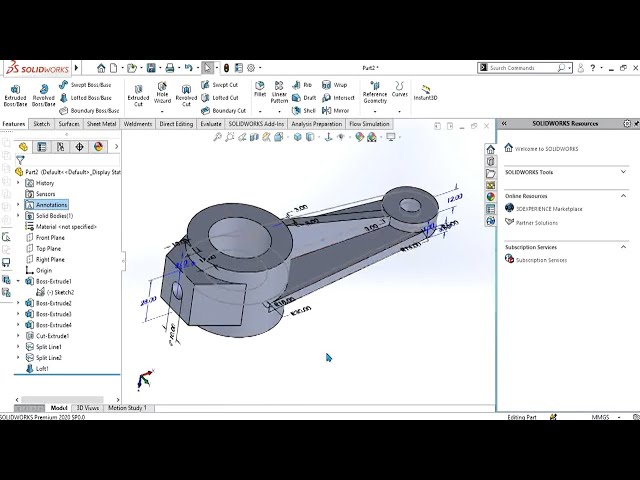640x480 pixels.
Task: Choose Swept Boss/Base command
Action: pyautogui.click(x=85, y=85)
